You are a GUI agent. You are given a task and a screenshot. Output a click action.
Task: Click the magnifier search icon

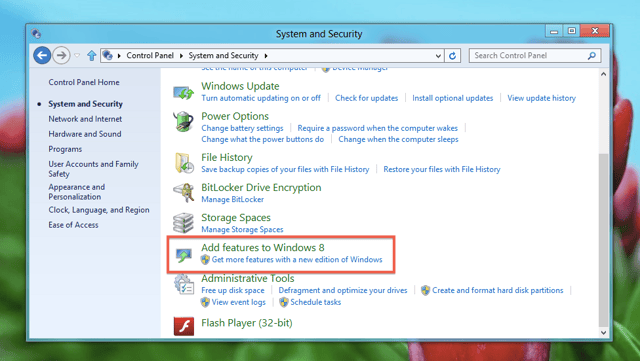[592, 56]
